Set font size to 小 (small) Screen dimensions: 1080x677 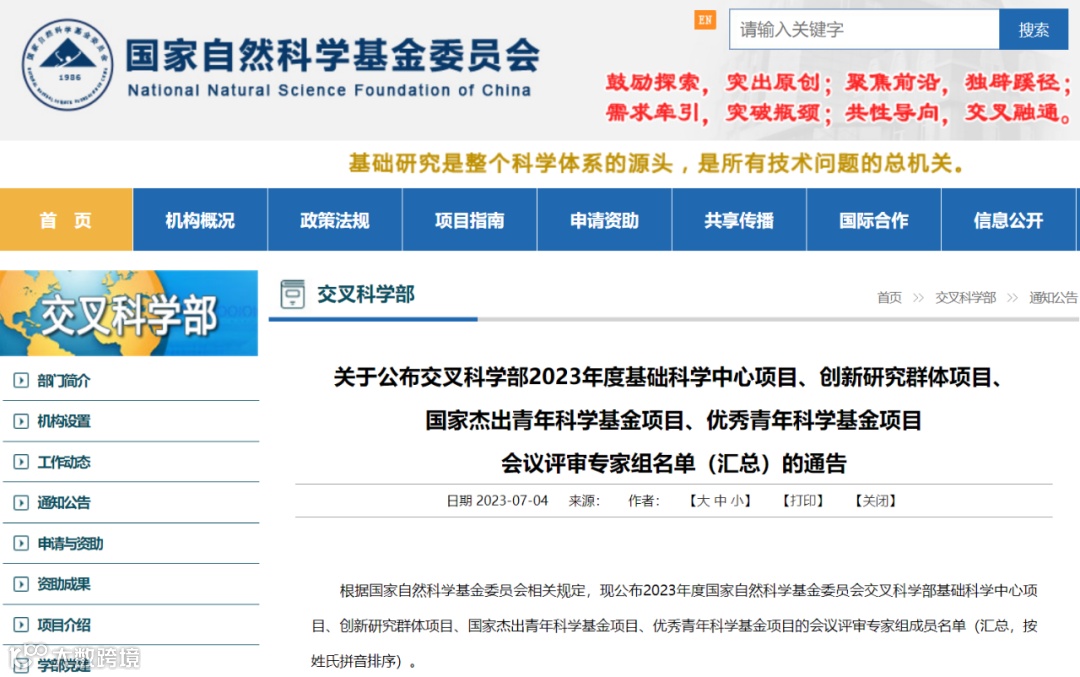tap(737, 501)
